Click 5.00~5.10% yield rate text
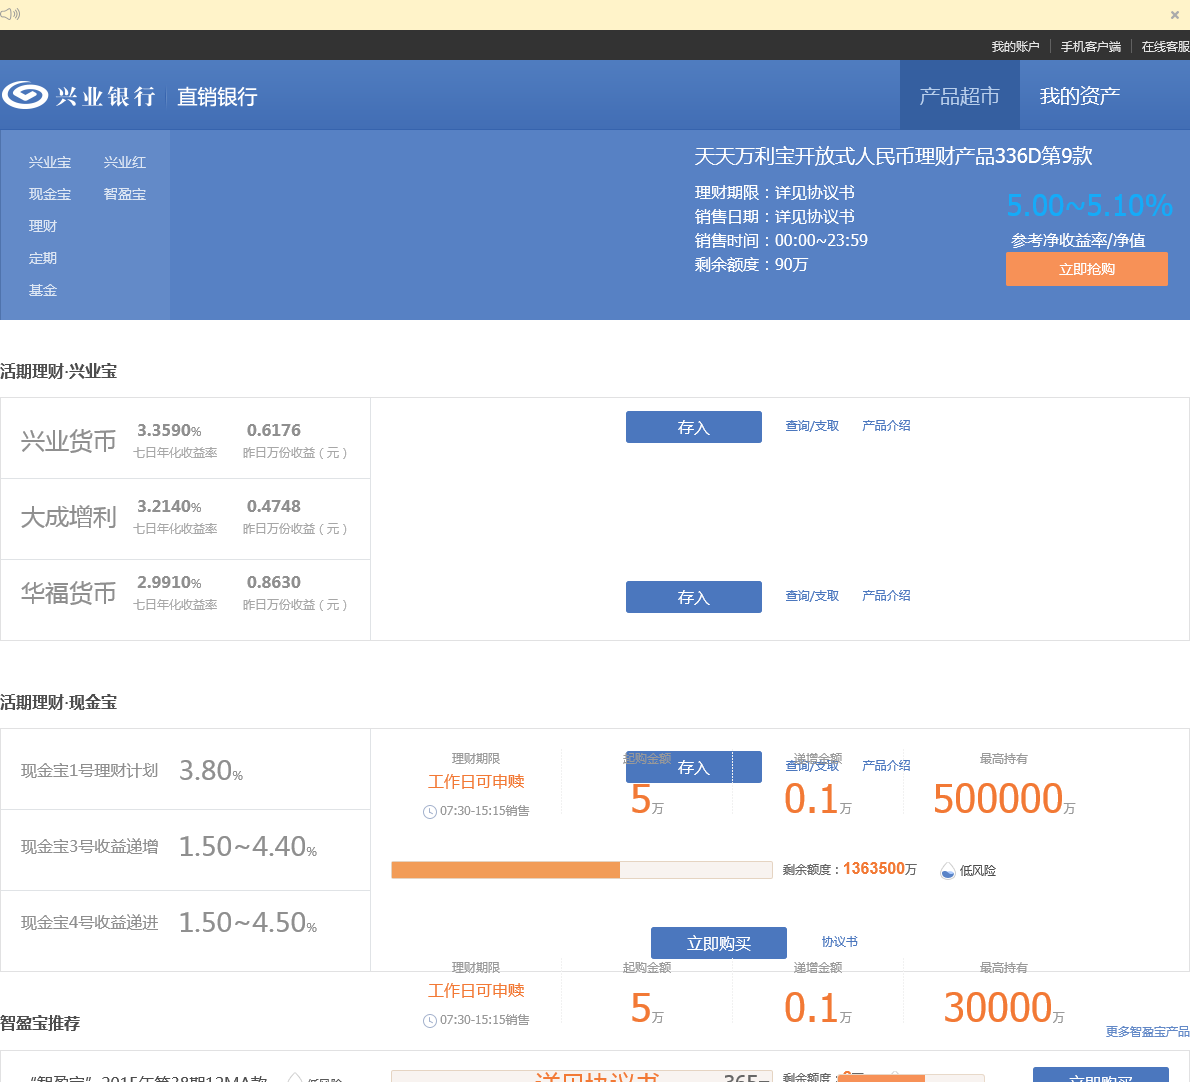 1089,206
